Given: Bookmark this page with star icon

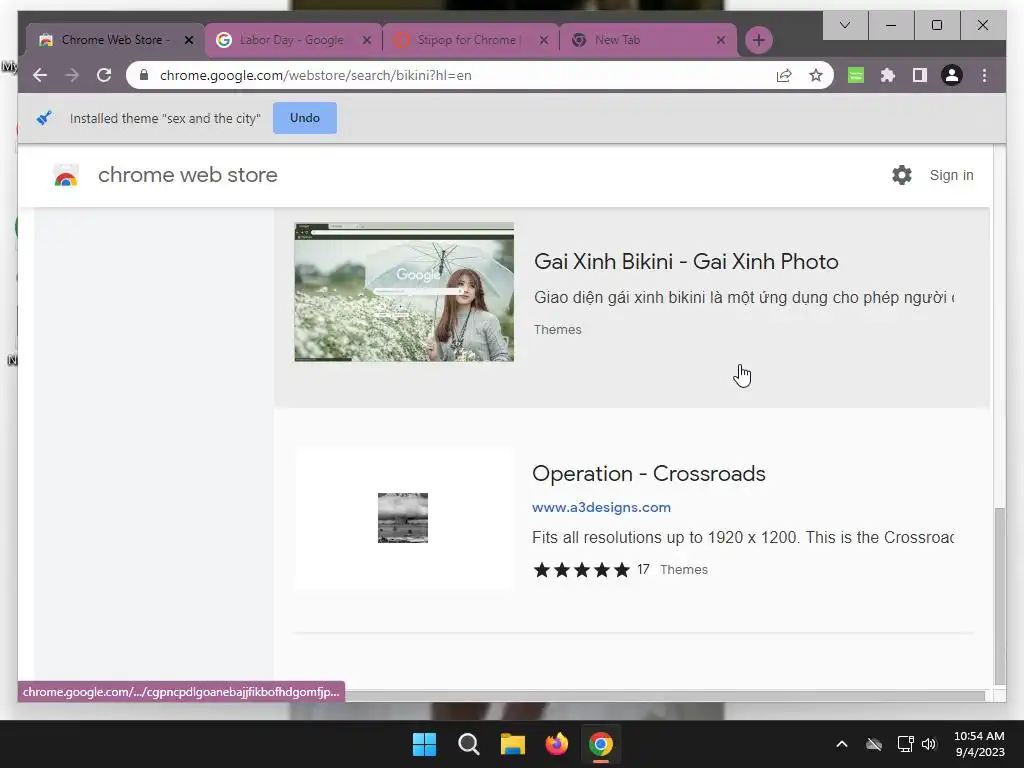Looking at the screenshot, I should (816, 75).
